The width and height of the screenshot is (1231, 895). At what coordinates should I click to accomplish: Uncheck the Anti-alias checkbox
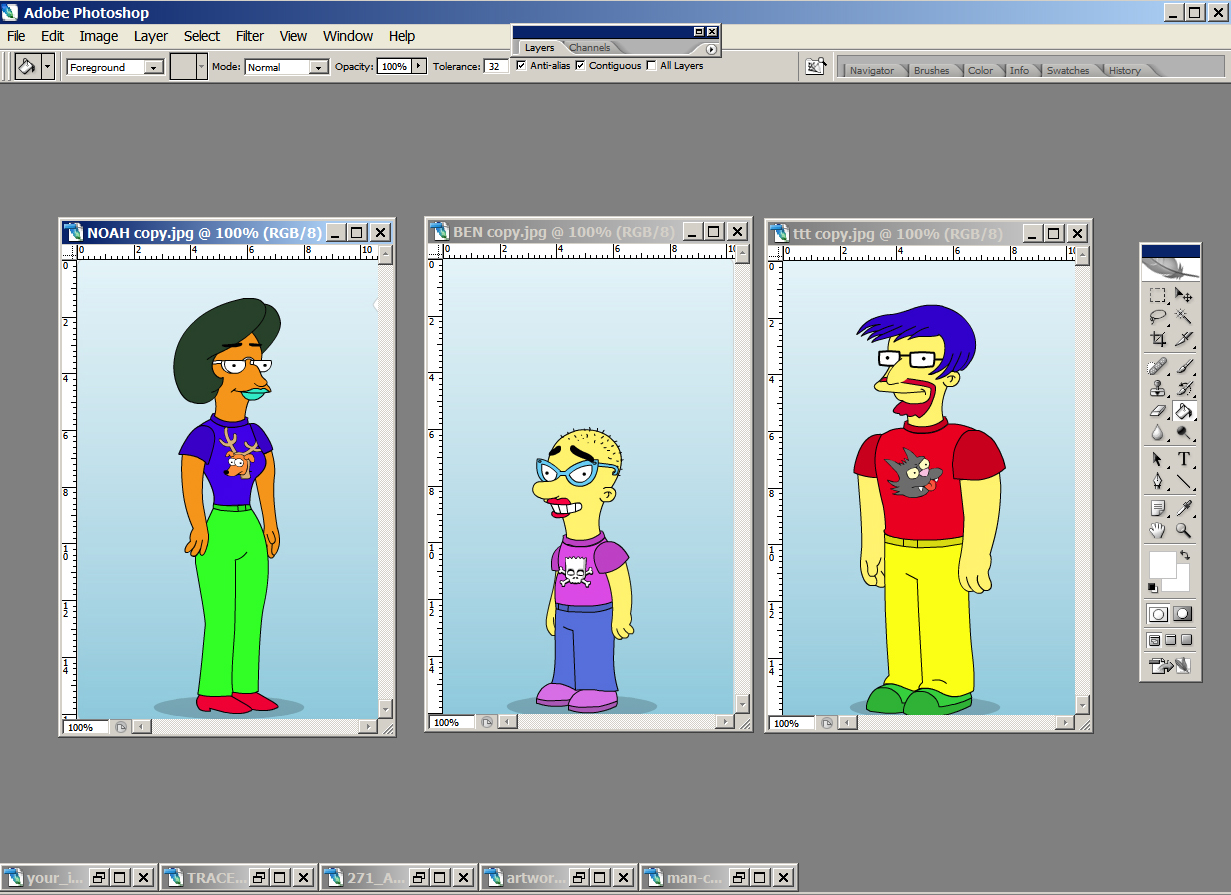pyautogui.click(x=521, y=66)
